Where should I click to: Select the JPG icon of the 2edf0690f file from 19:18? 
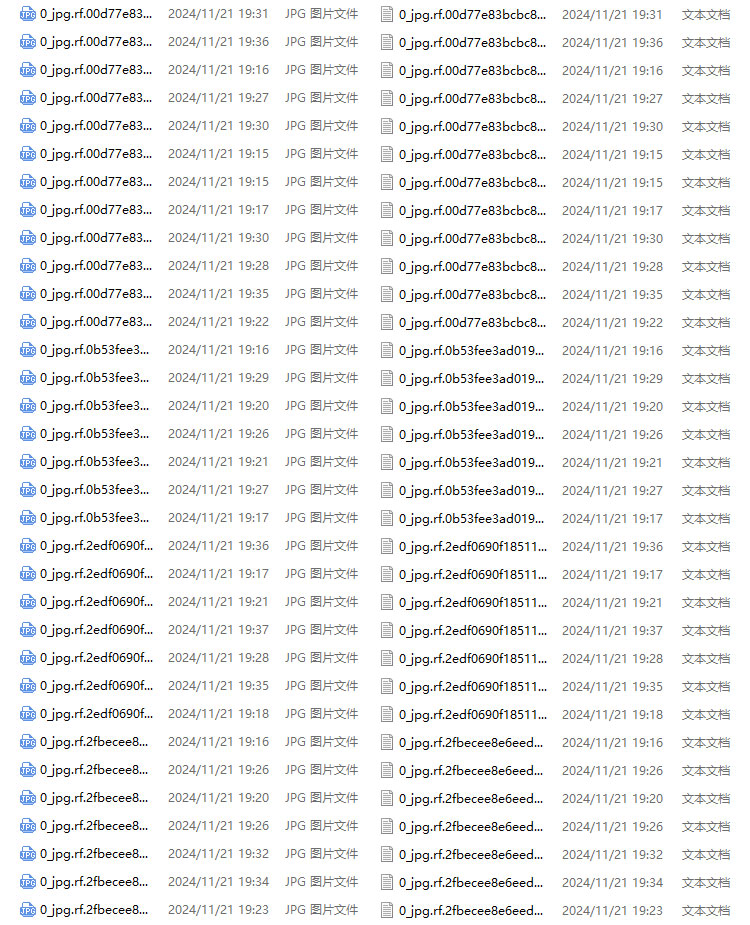[28, 714]
